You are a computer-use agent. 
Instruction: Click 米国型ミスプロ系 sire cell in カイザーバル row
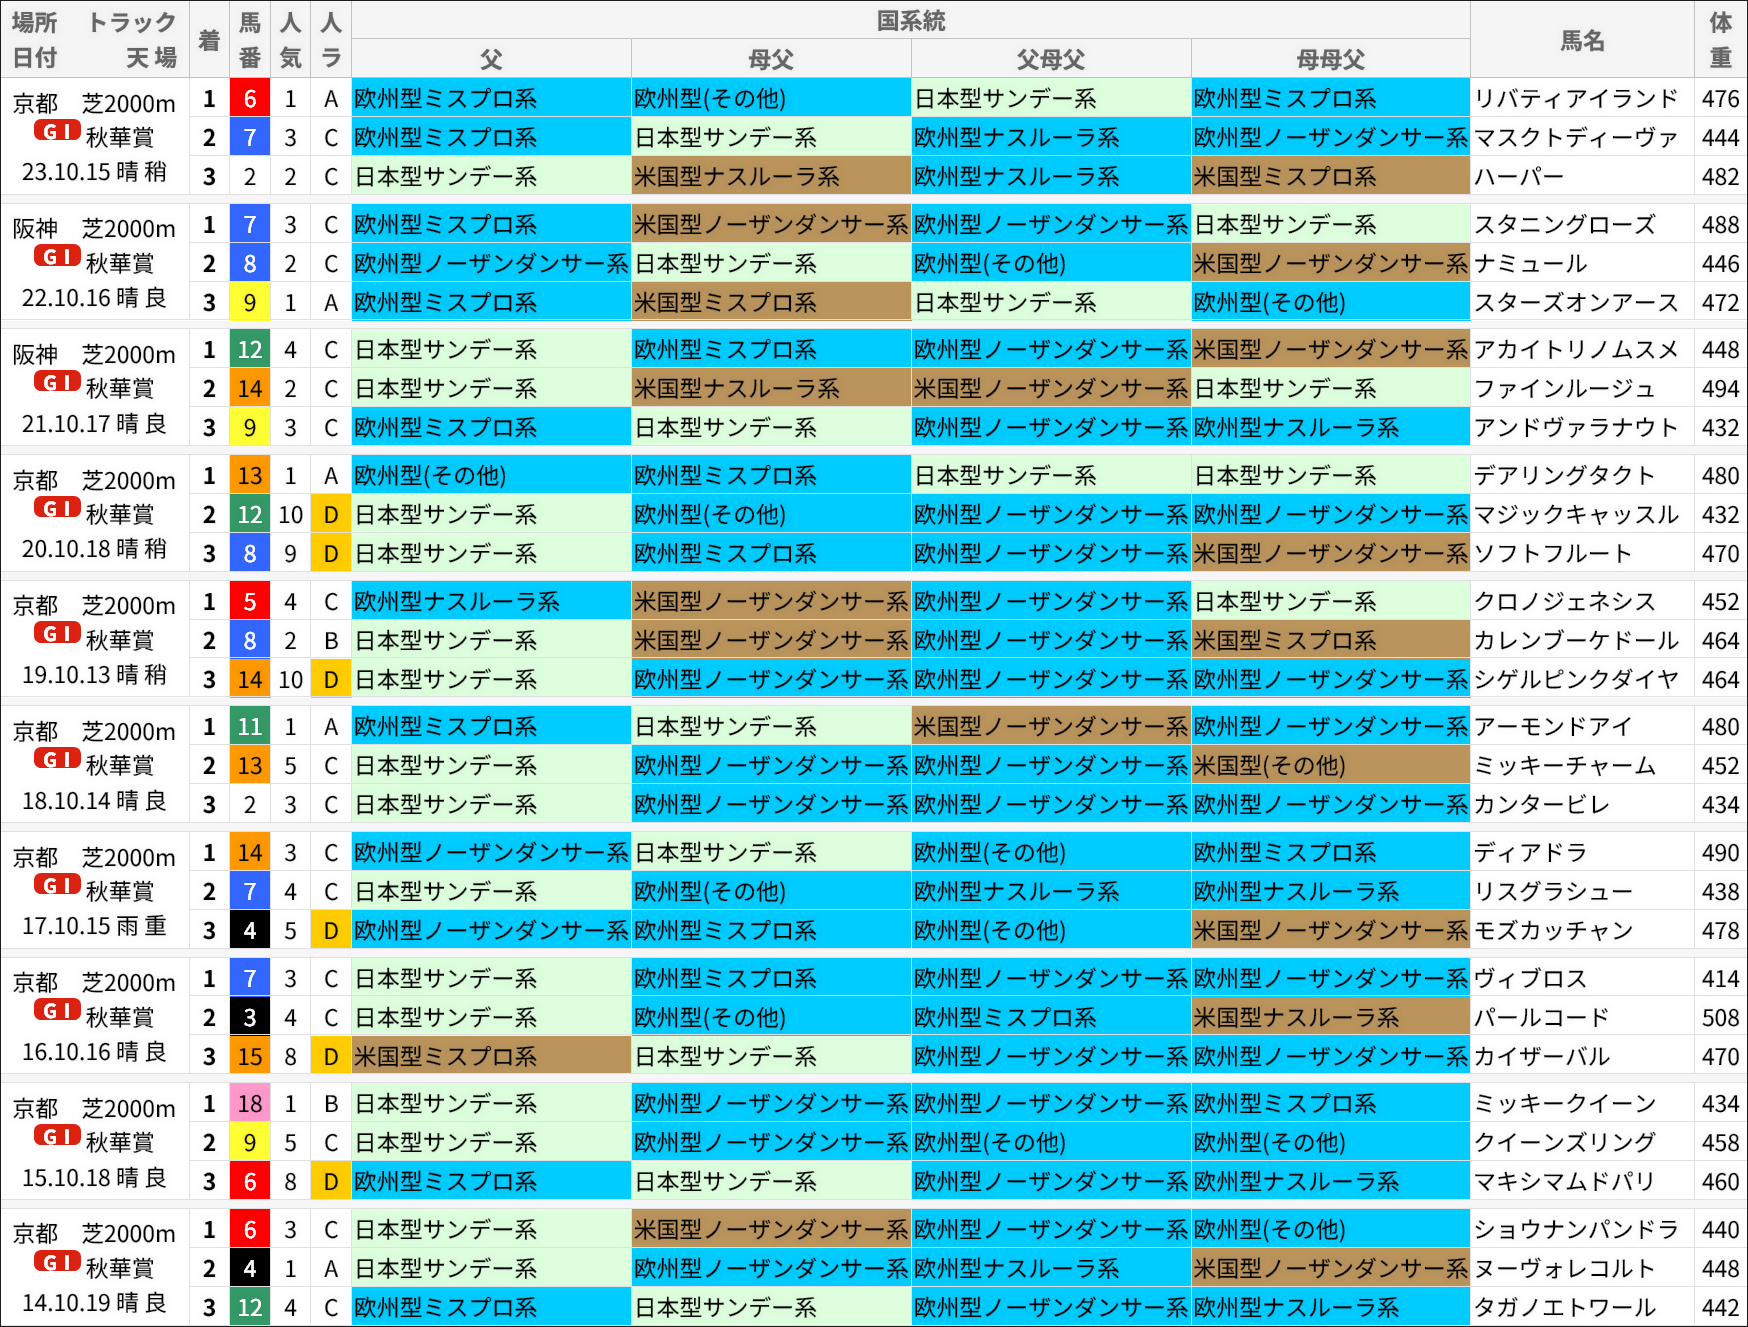(491, 1057)
